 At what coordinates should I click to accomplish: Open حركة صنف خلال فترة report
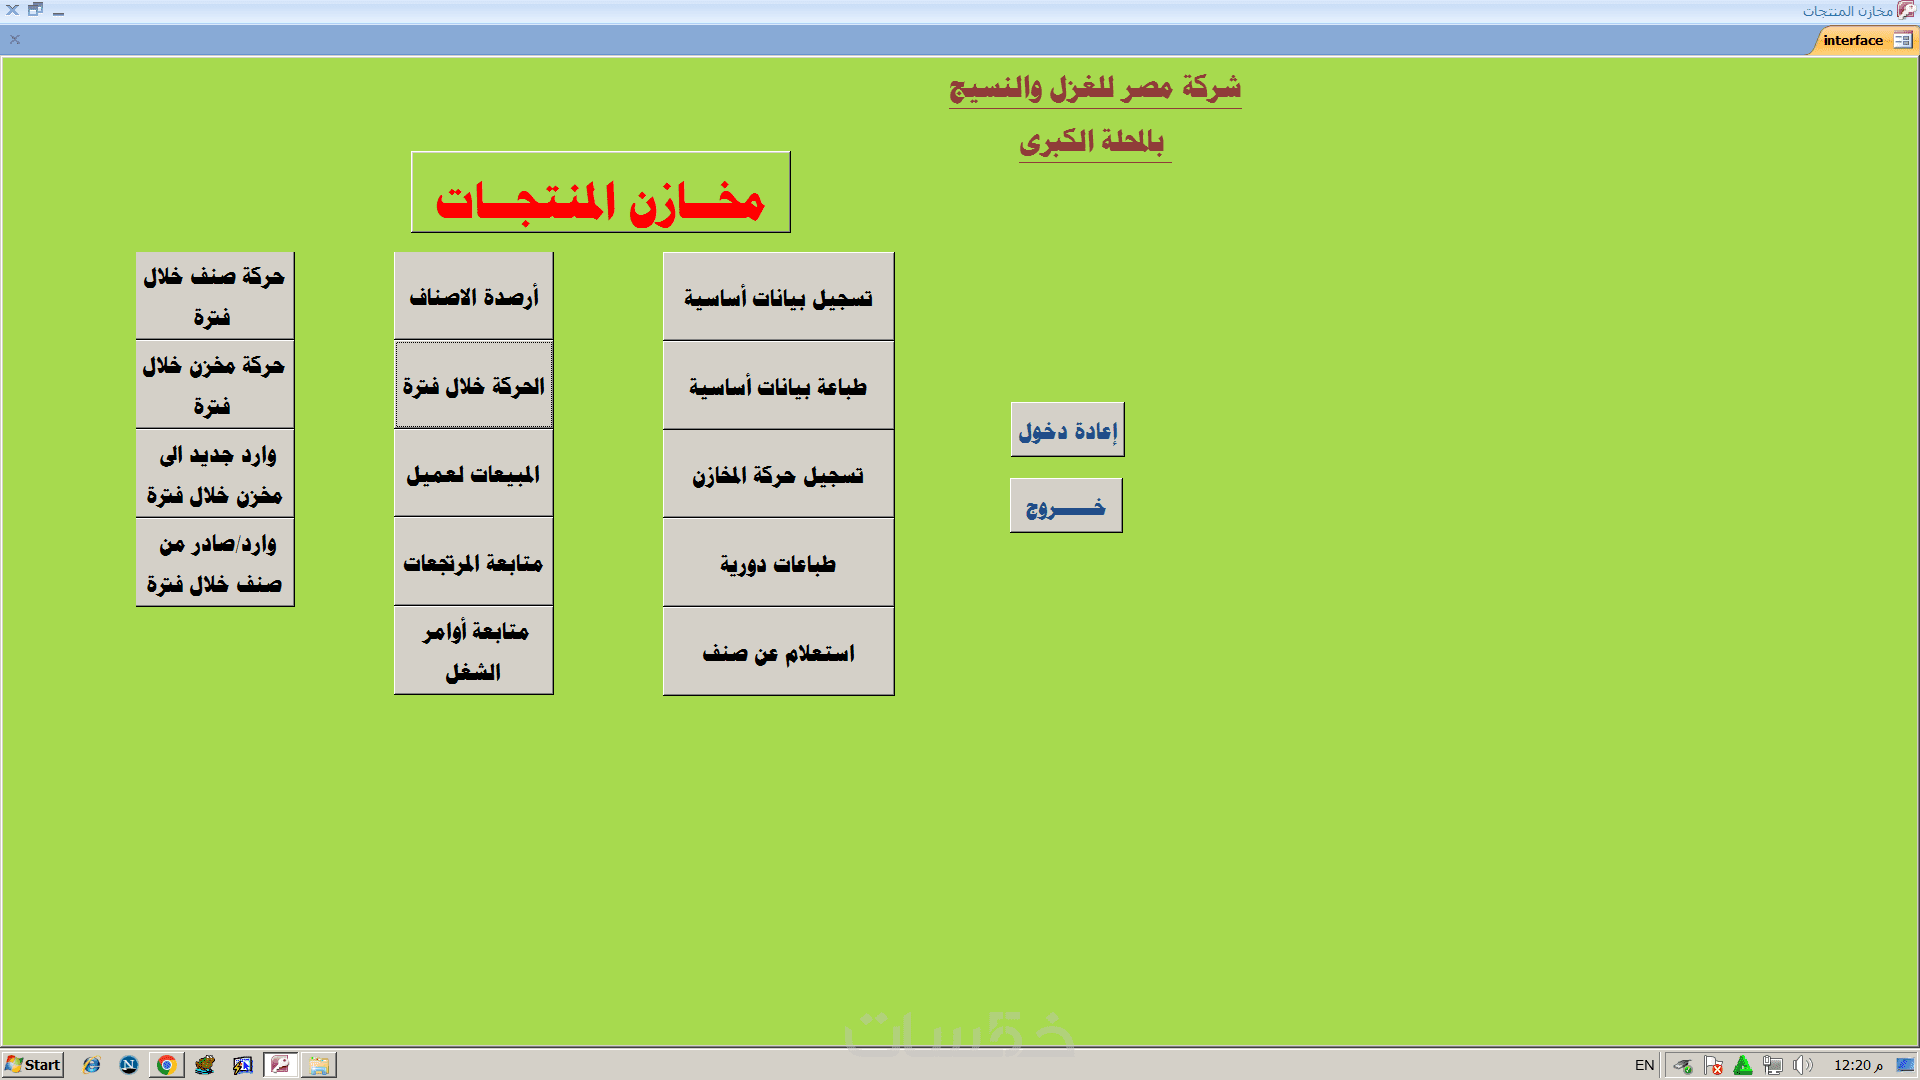click(214, 296)
